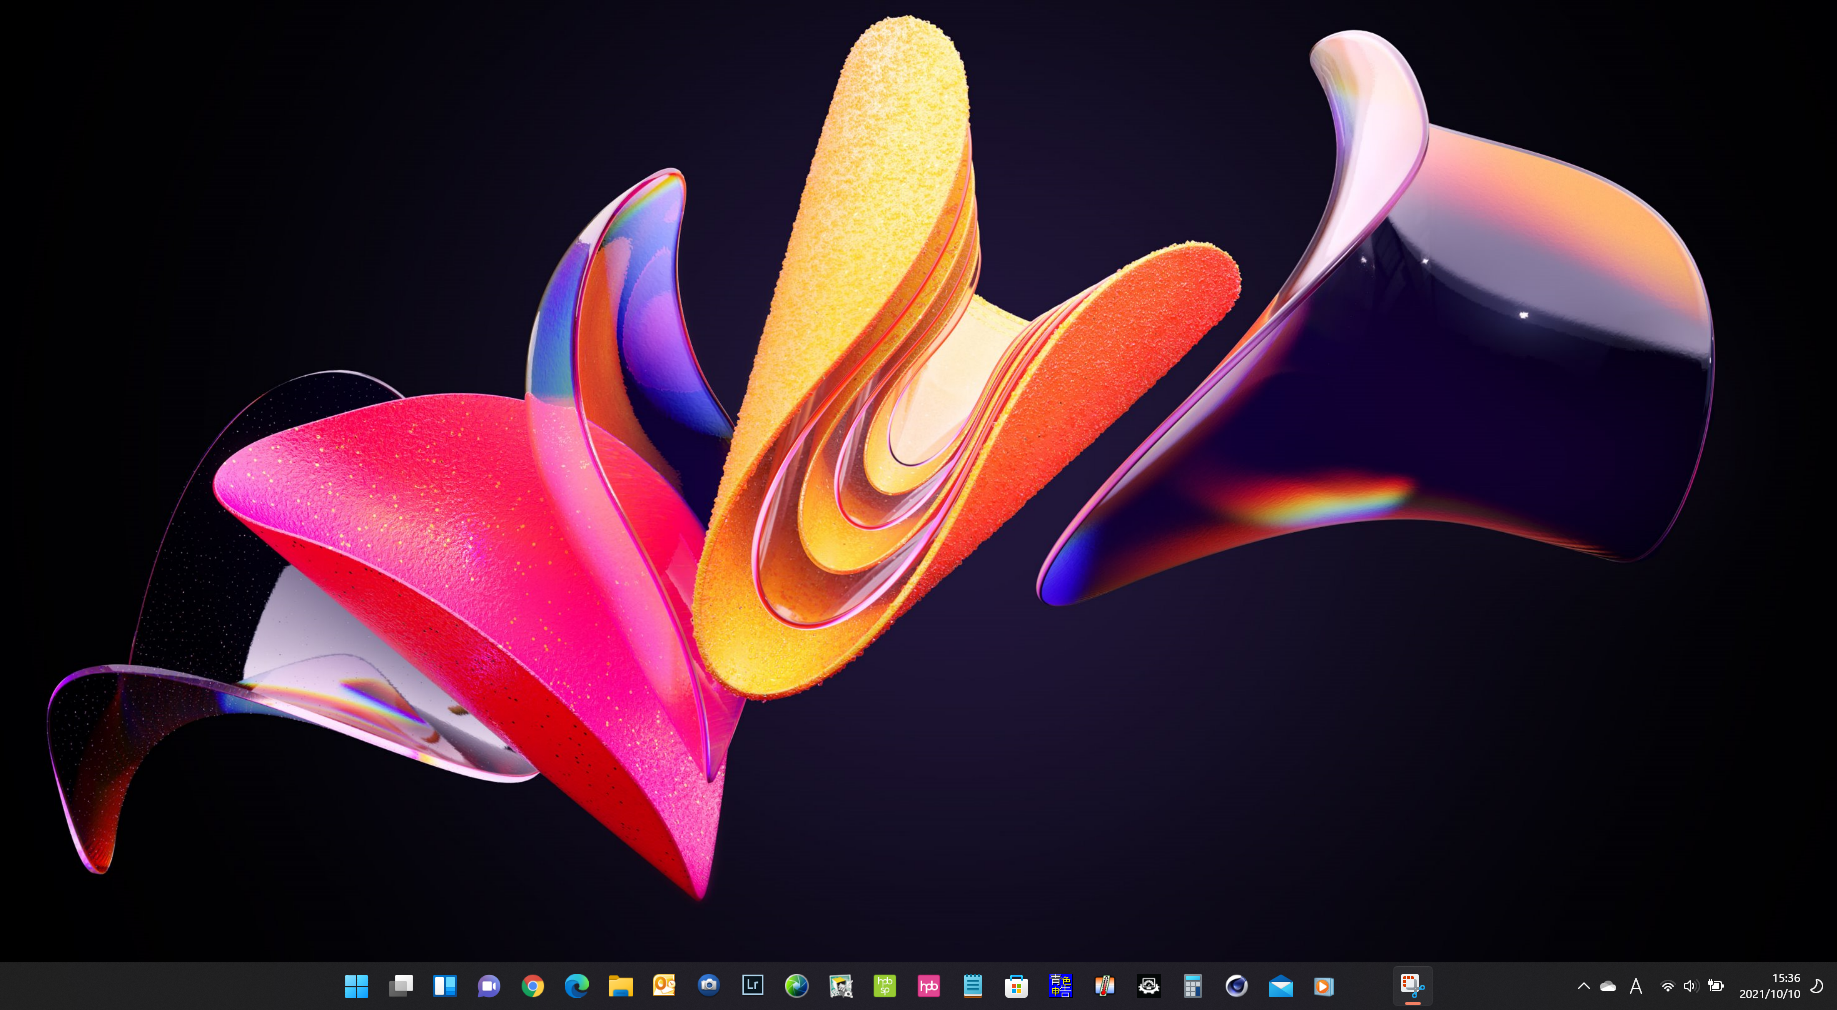Open the thermometer app icon
The height and width of the screenshot is (1010, 1837).
click(1105, 986)
